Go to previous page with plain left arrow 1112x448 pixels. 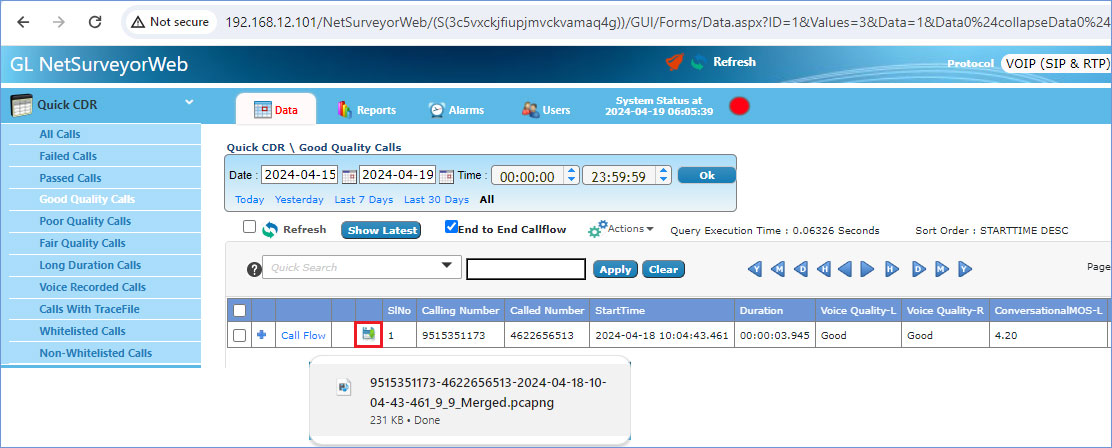click(845, 269)
